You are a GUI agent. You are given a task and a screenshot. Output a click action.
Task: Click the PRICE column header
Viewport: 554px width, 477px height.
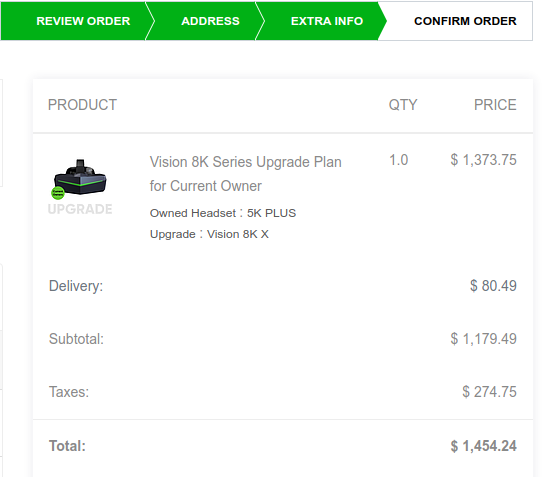point(495,105)
